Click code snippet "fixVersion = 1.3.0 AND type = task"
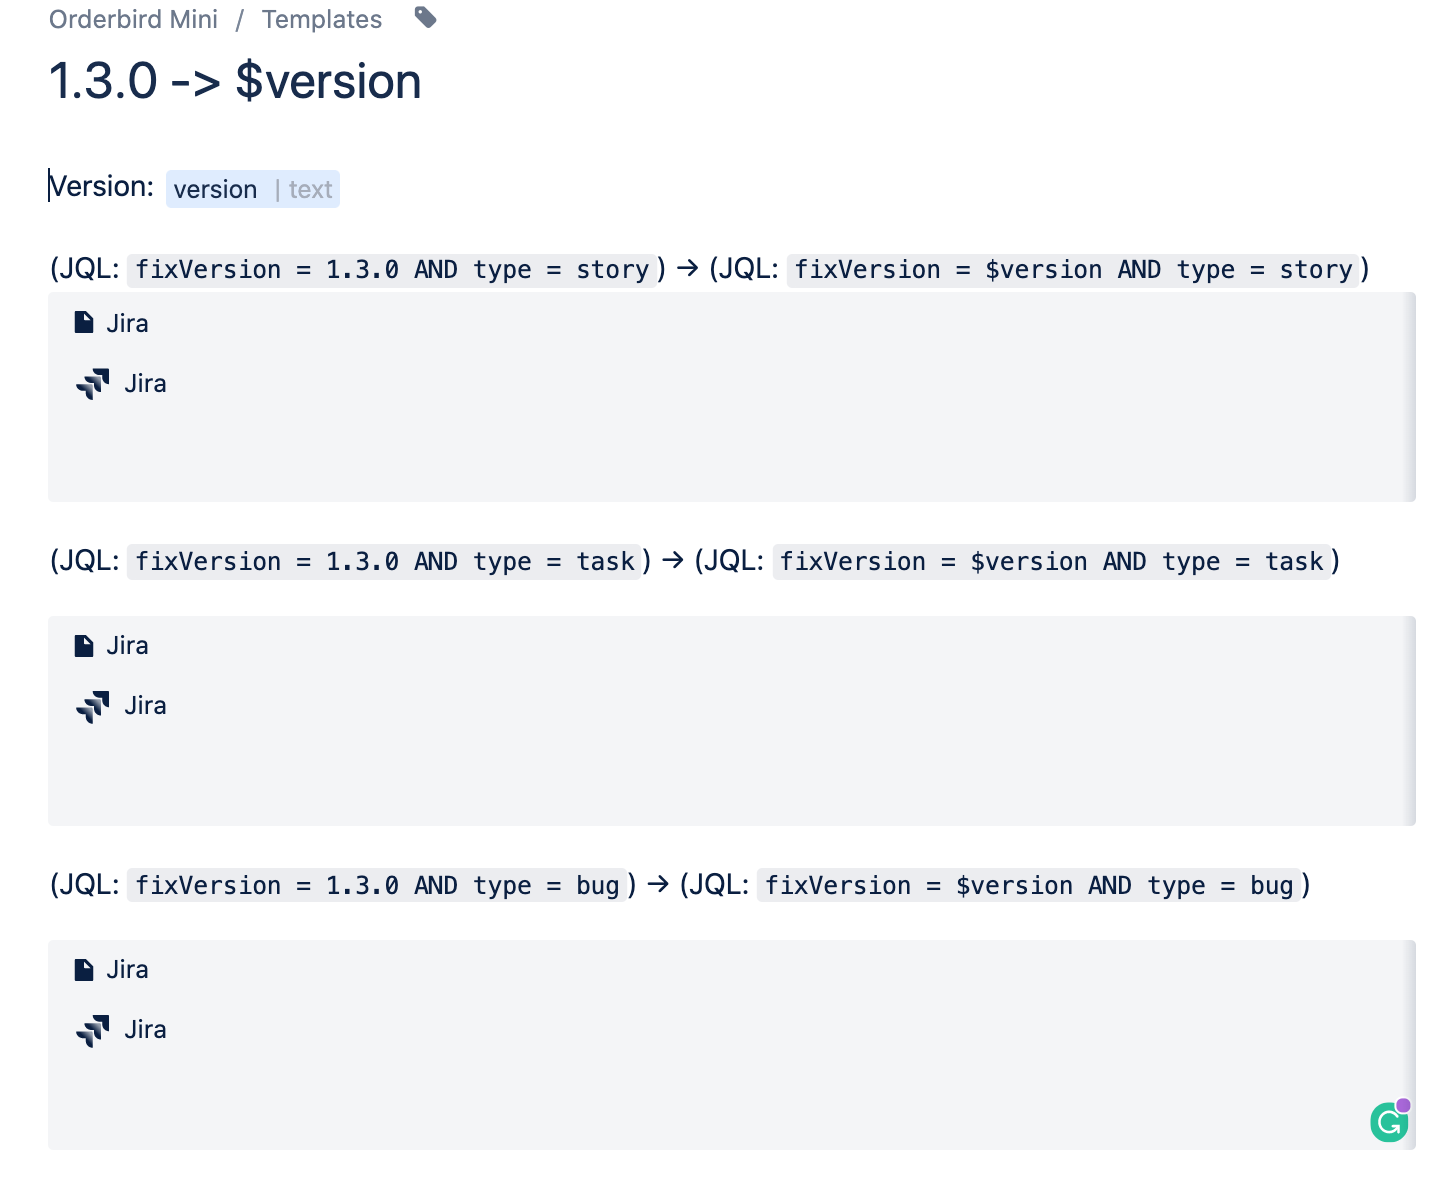The height and width of the screenshot is (1178, 1446). click(385, 562)
